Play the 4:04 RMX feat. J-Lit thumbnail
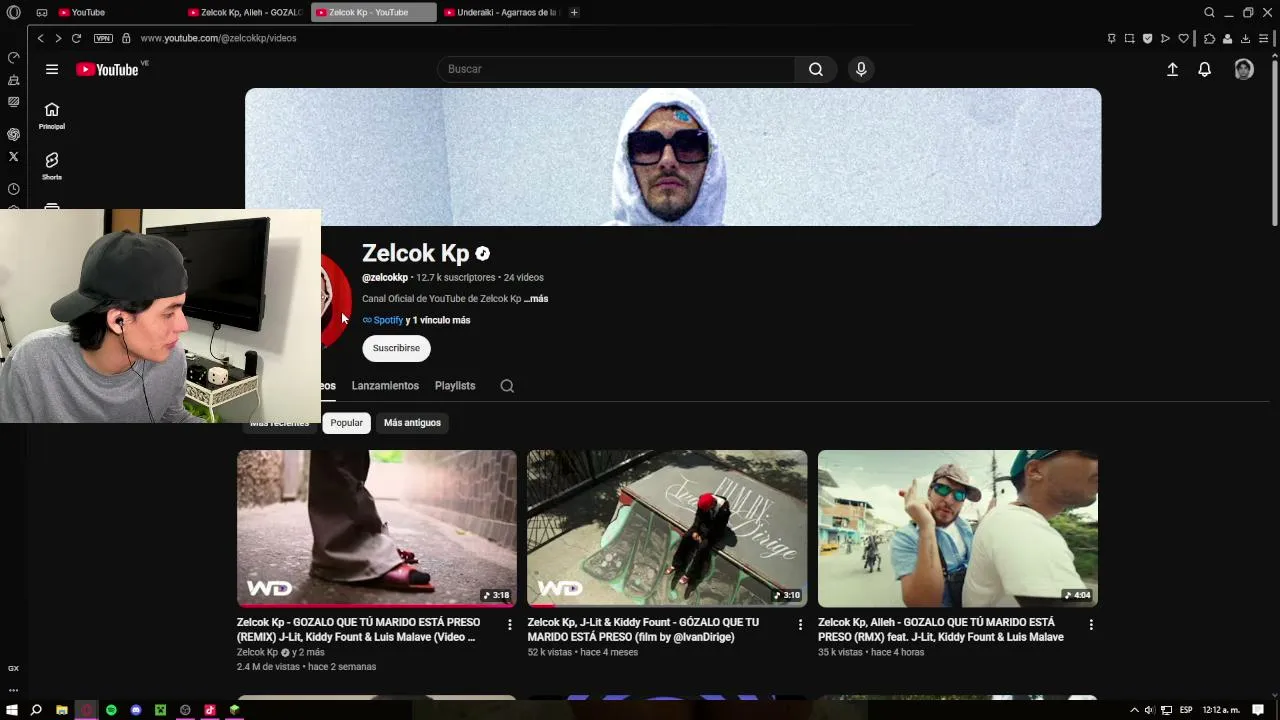The image size is (1280, 720). pos(958,528)
